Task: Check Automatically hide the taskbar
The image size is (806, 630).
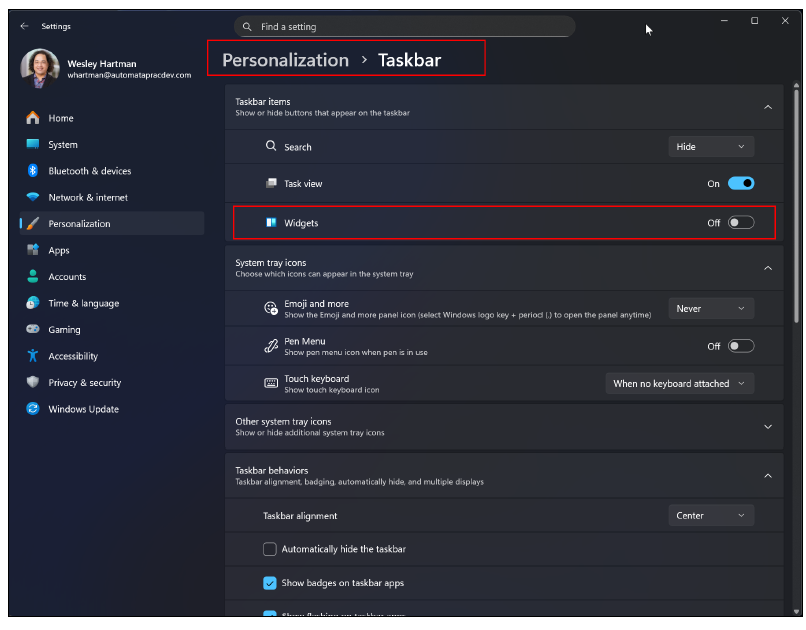Action: pos(270,549)
